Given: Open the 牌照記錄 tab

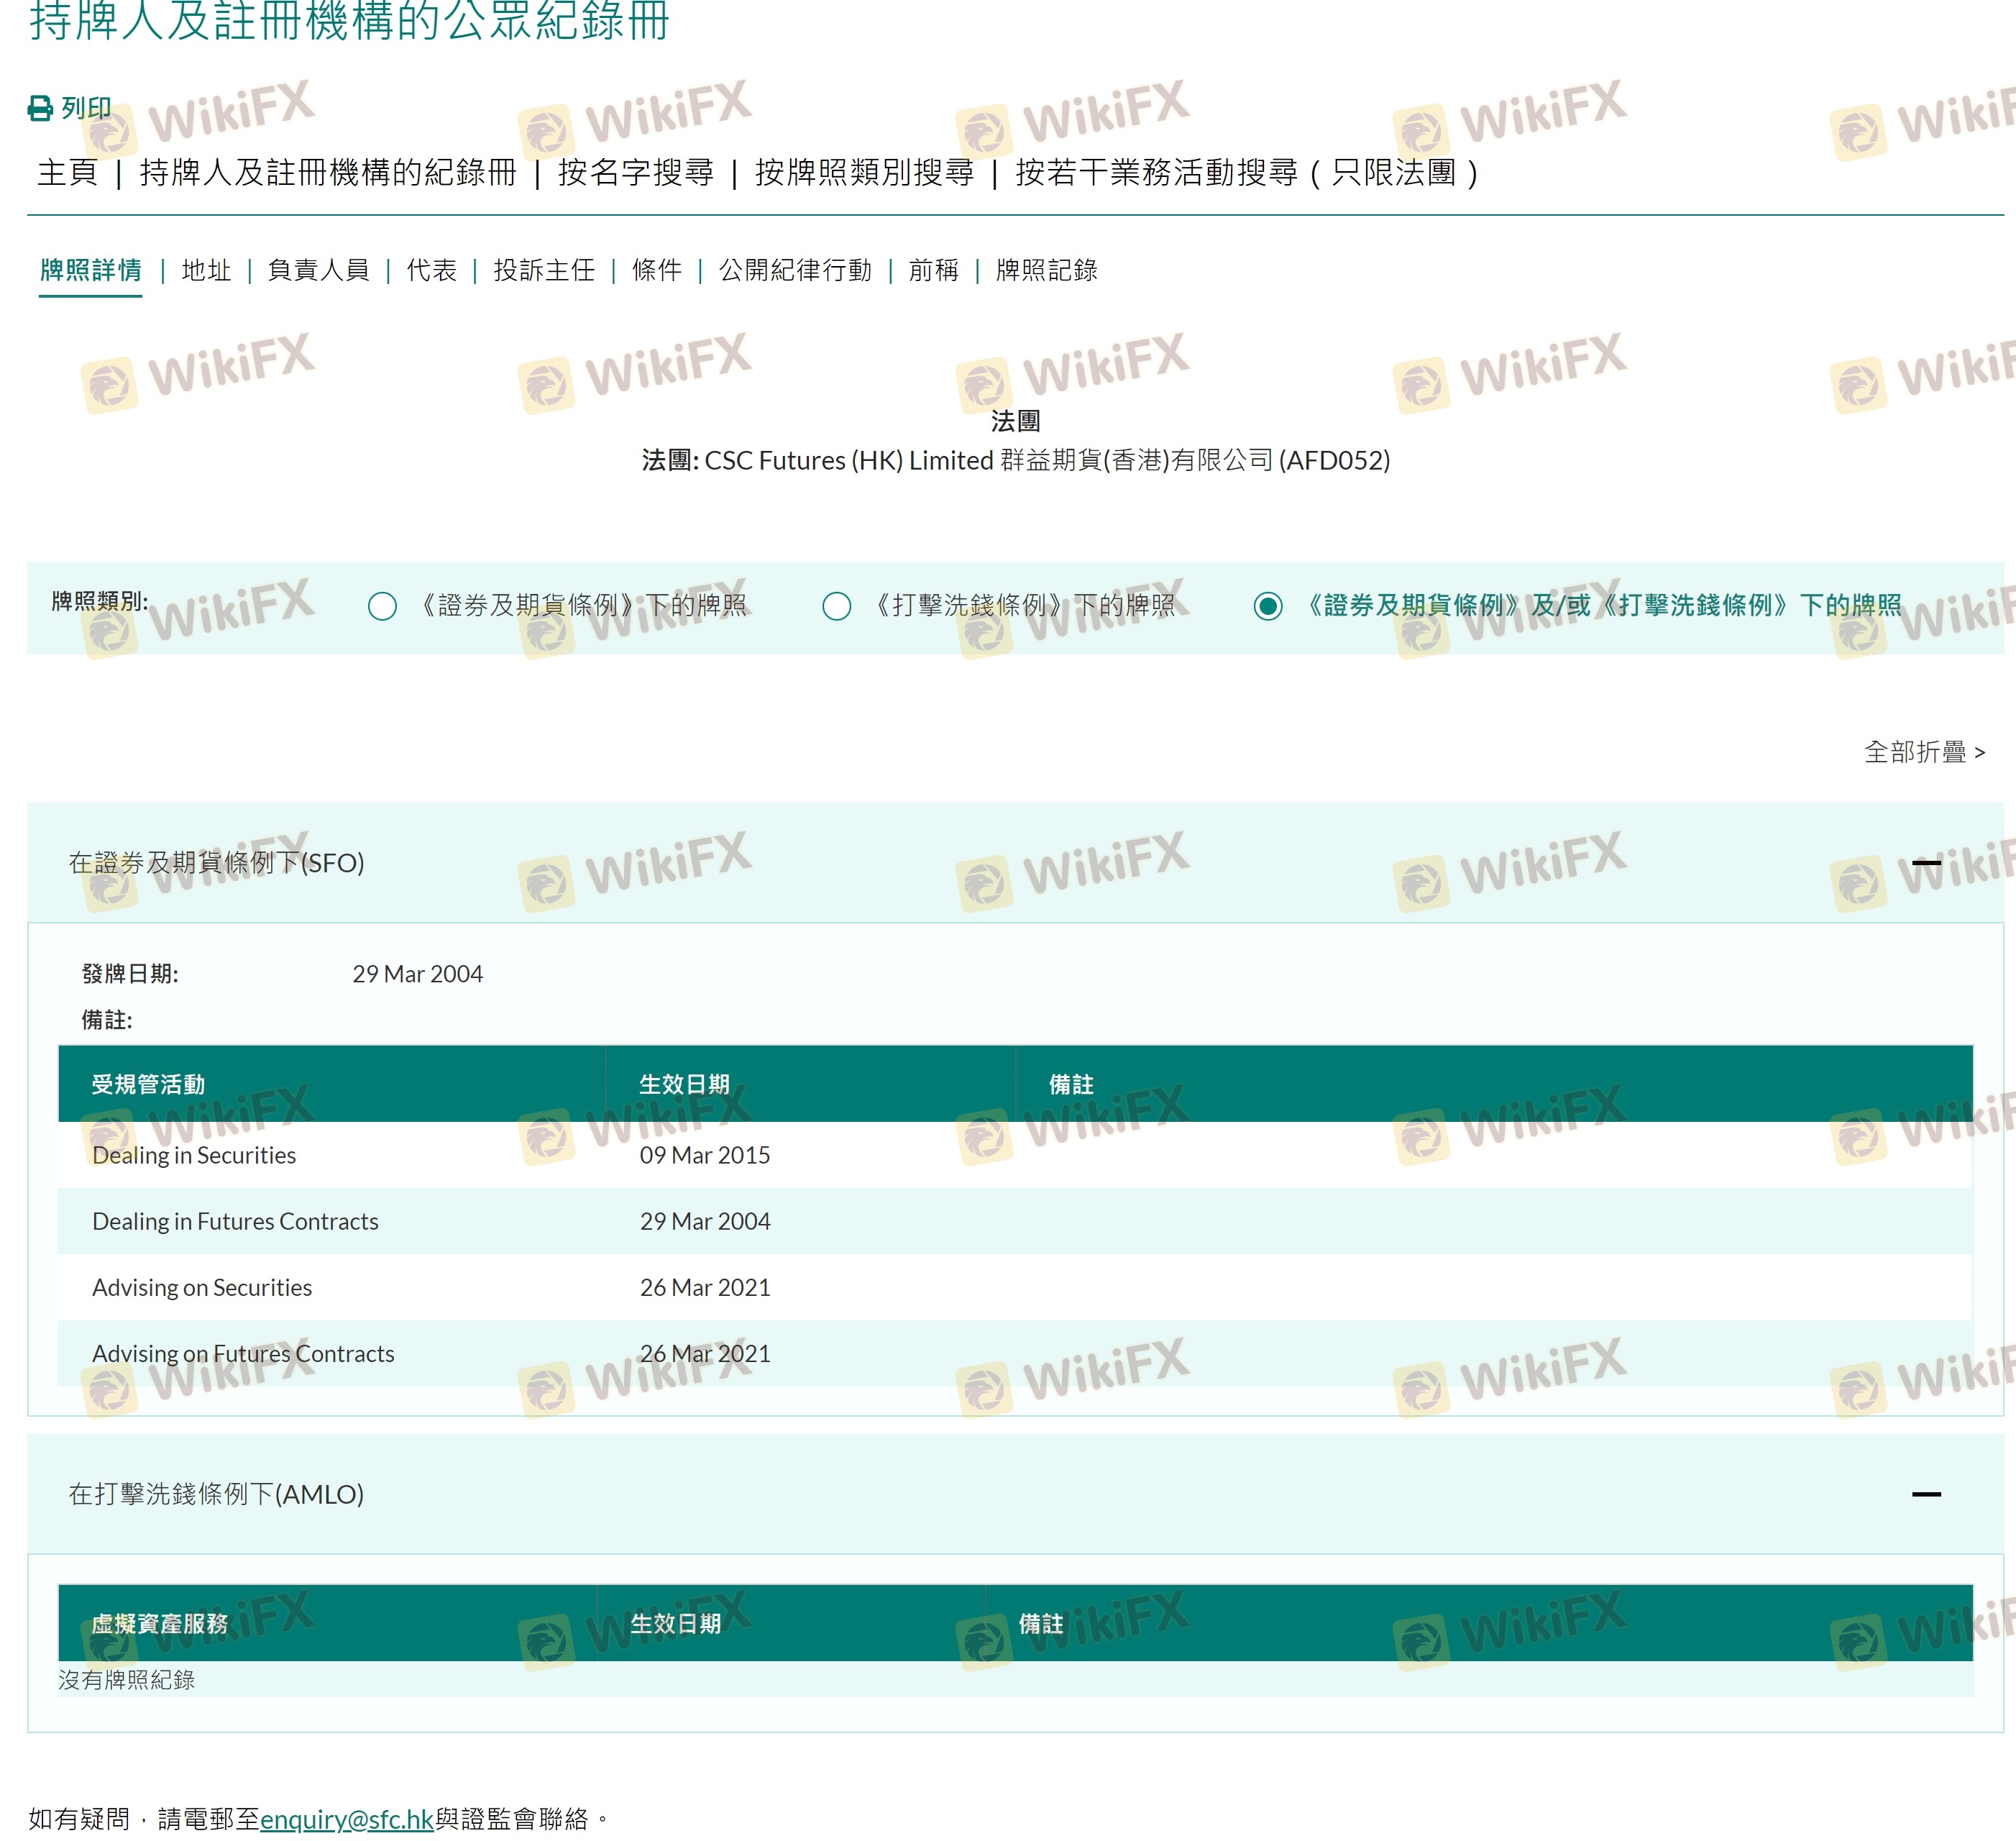Looking at the screenshot, I should 1046,270.
